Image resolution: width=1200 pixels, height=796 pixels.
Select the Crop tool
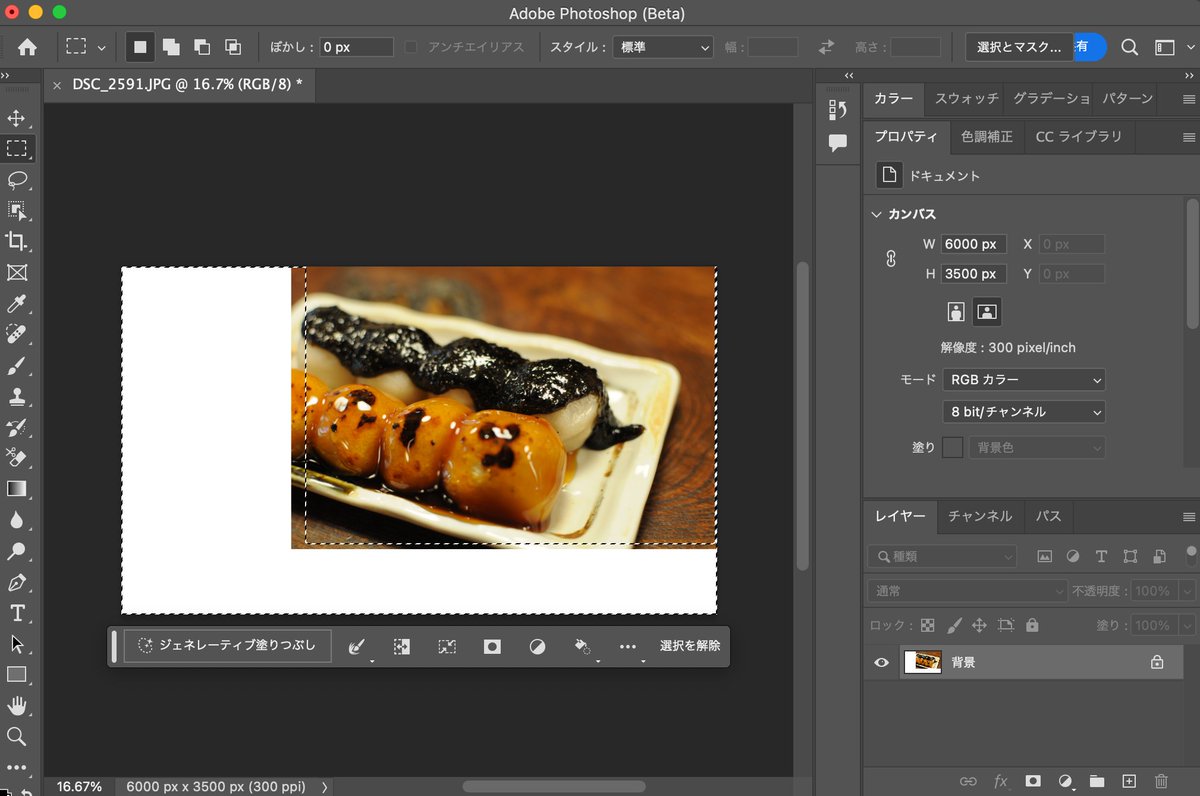click(x=17, y=241)
